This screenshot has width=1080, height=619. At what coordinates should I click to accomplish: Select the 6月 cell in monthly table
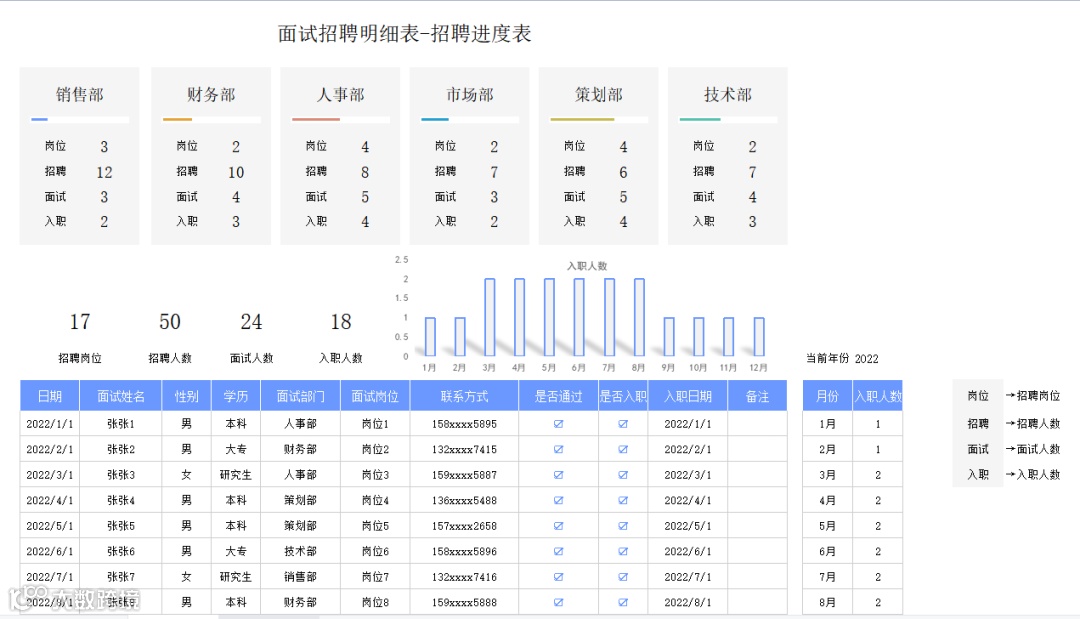[827, 552]
